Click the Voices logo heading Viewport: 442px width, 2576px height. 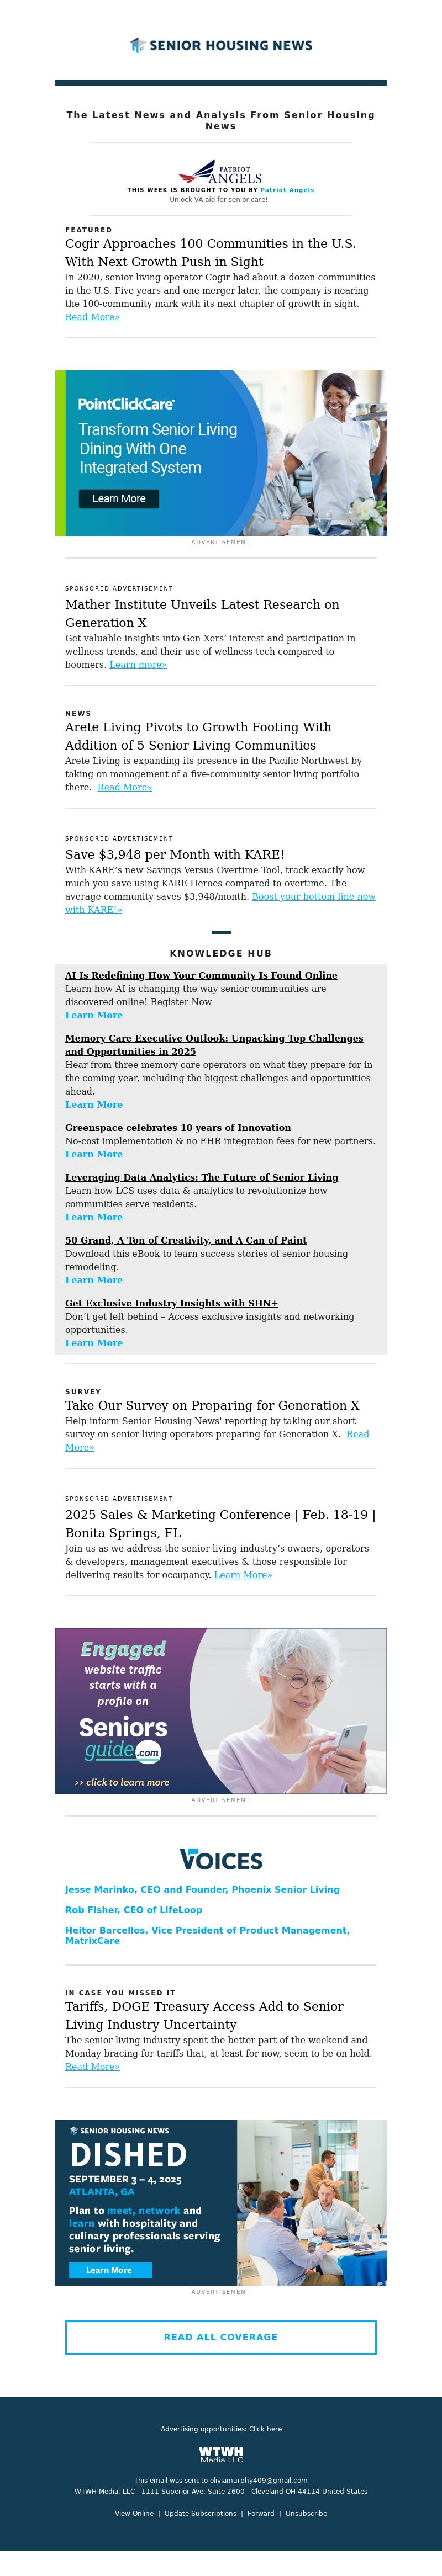pos(221,1859)
